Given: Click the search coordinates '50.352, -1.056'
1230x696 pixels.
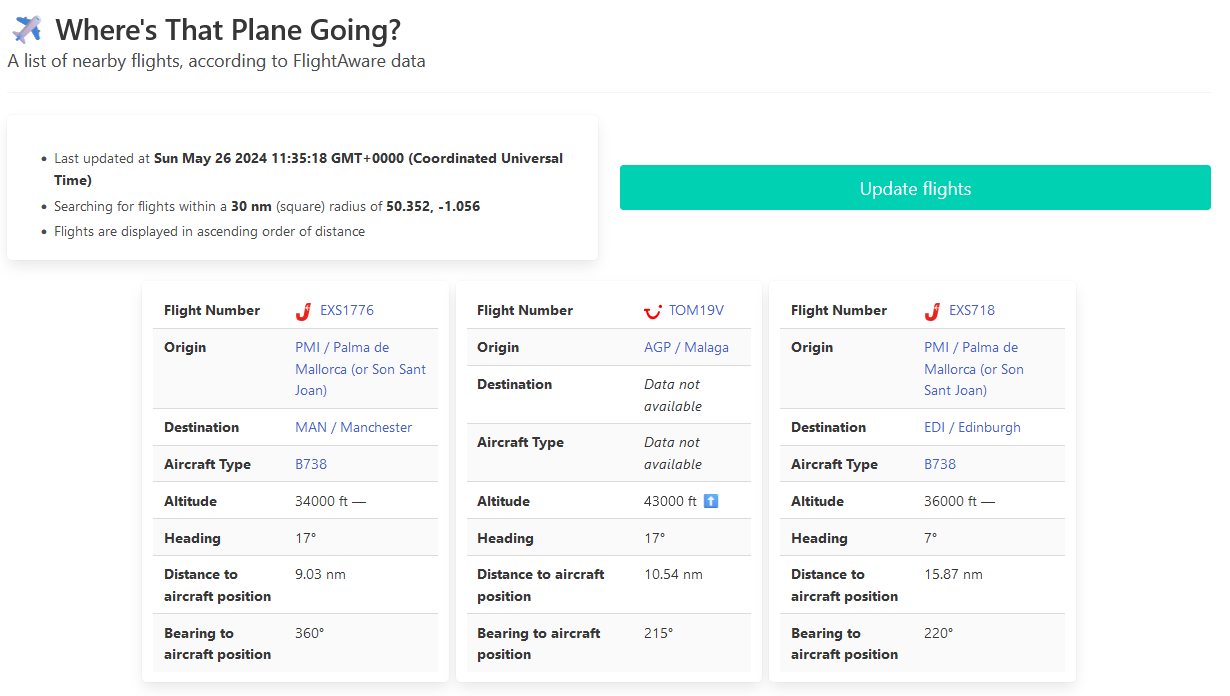Looking at the screenshot, I should click(x=433, y=206).
